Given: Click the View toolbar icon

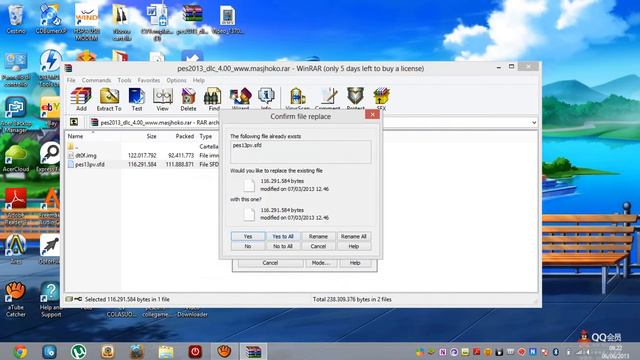Looking at the screenshot, I should coord(162,99).
